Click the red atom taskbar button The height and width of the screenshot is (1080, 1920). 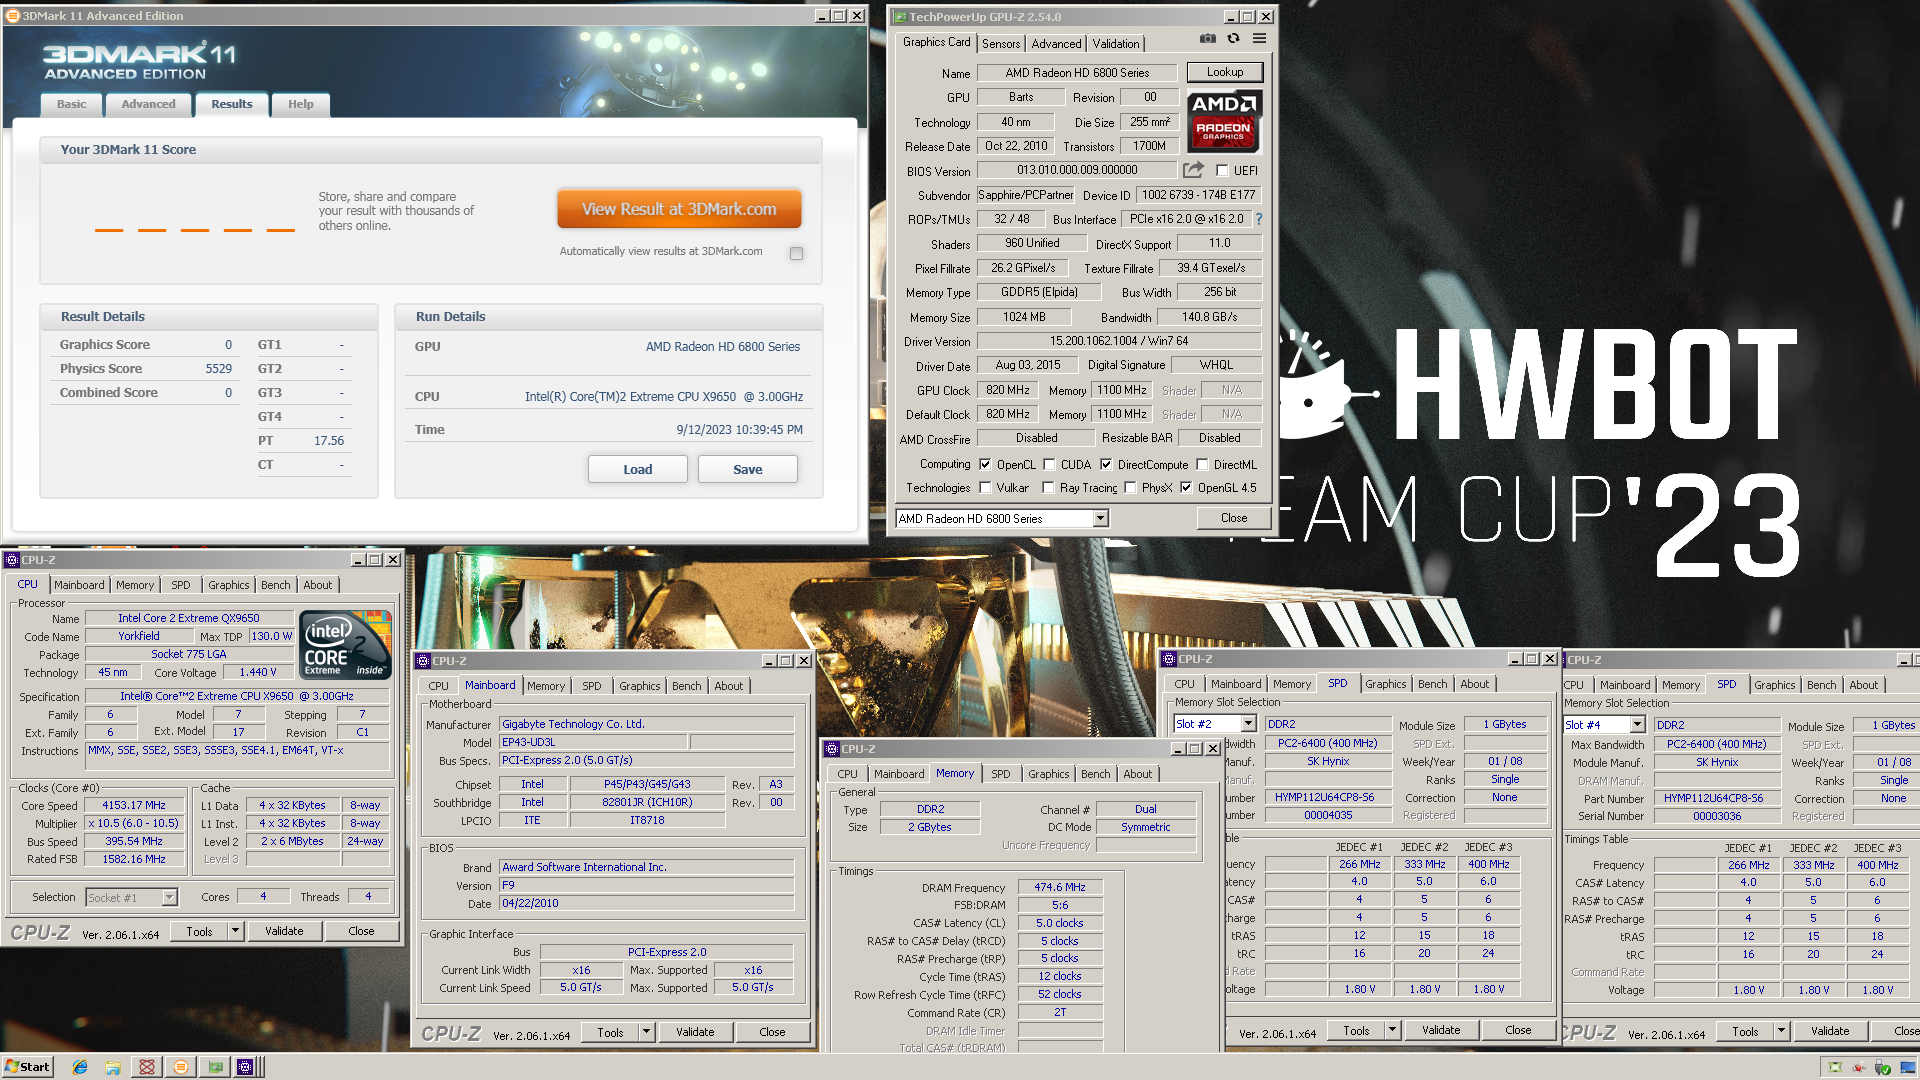[x=147, y=1067]
